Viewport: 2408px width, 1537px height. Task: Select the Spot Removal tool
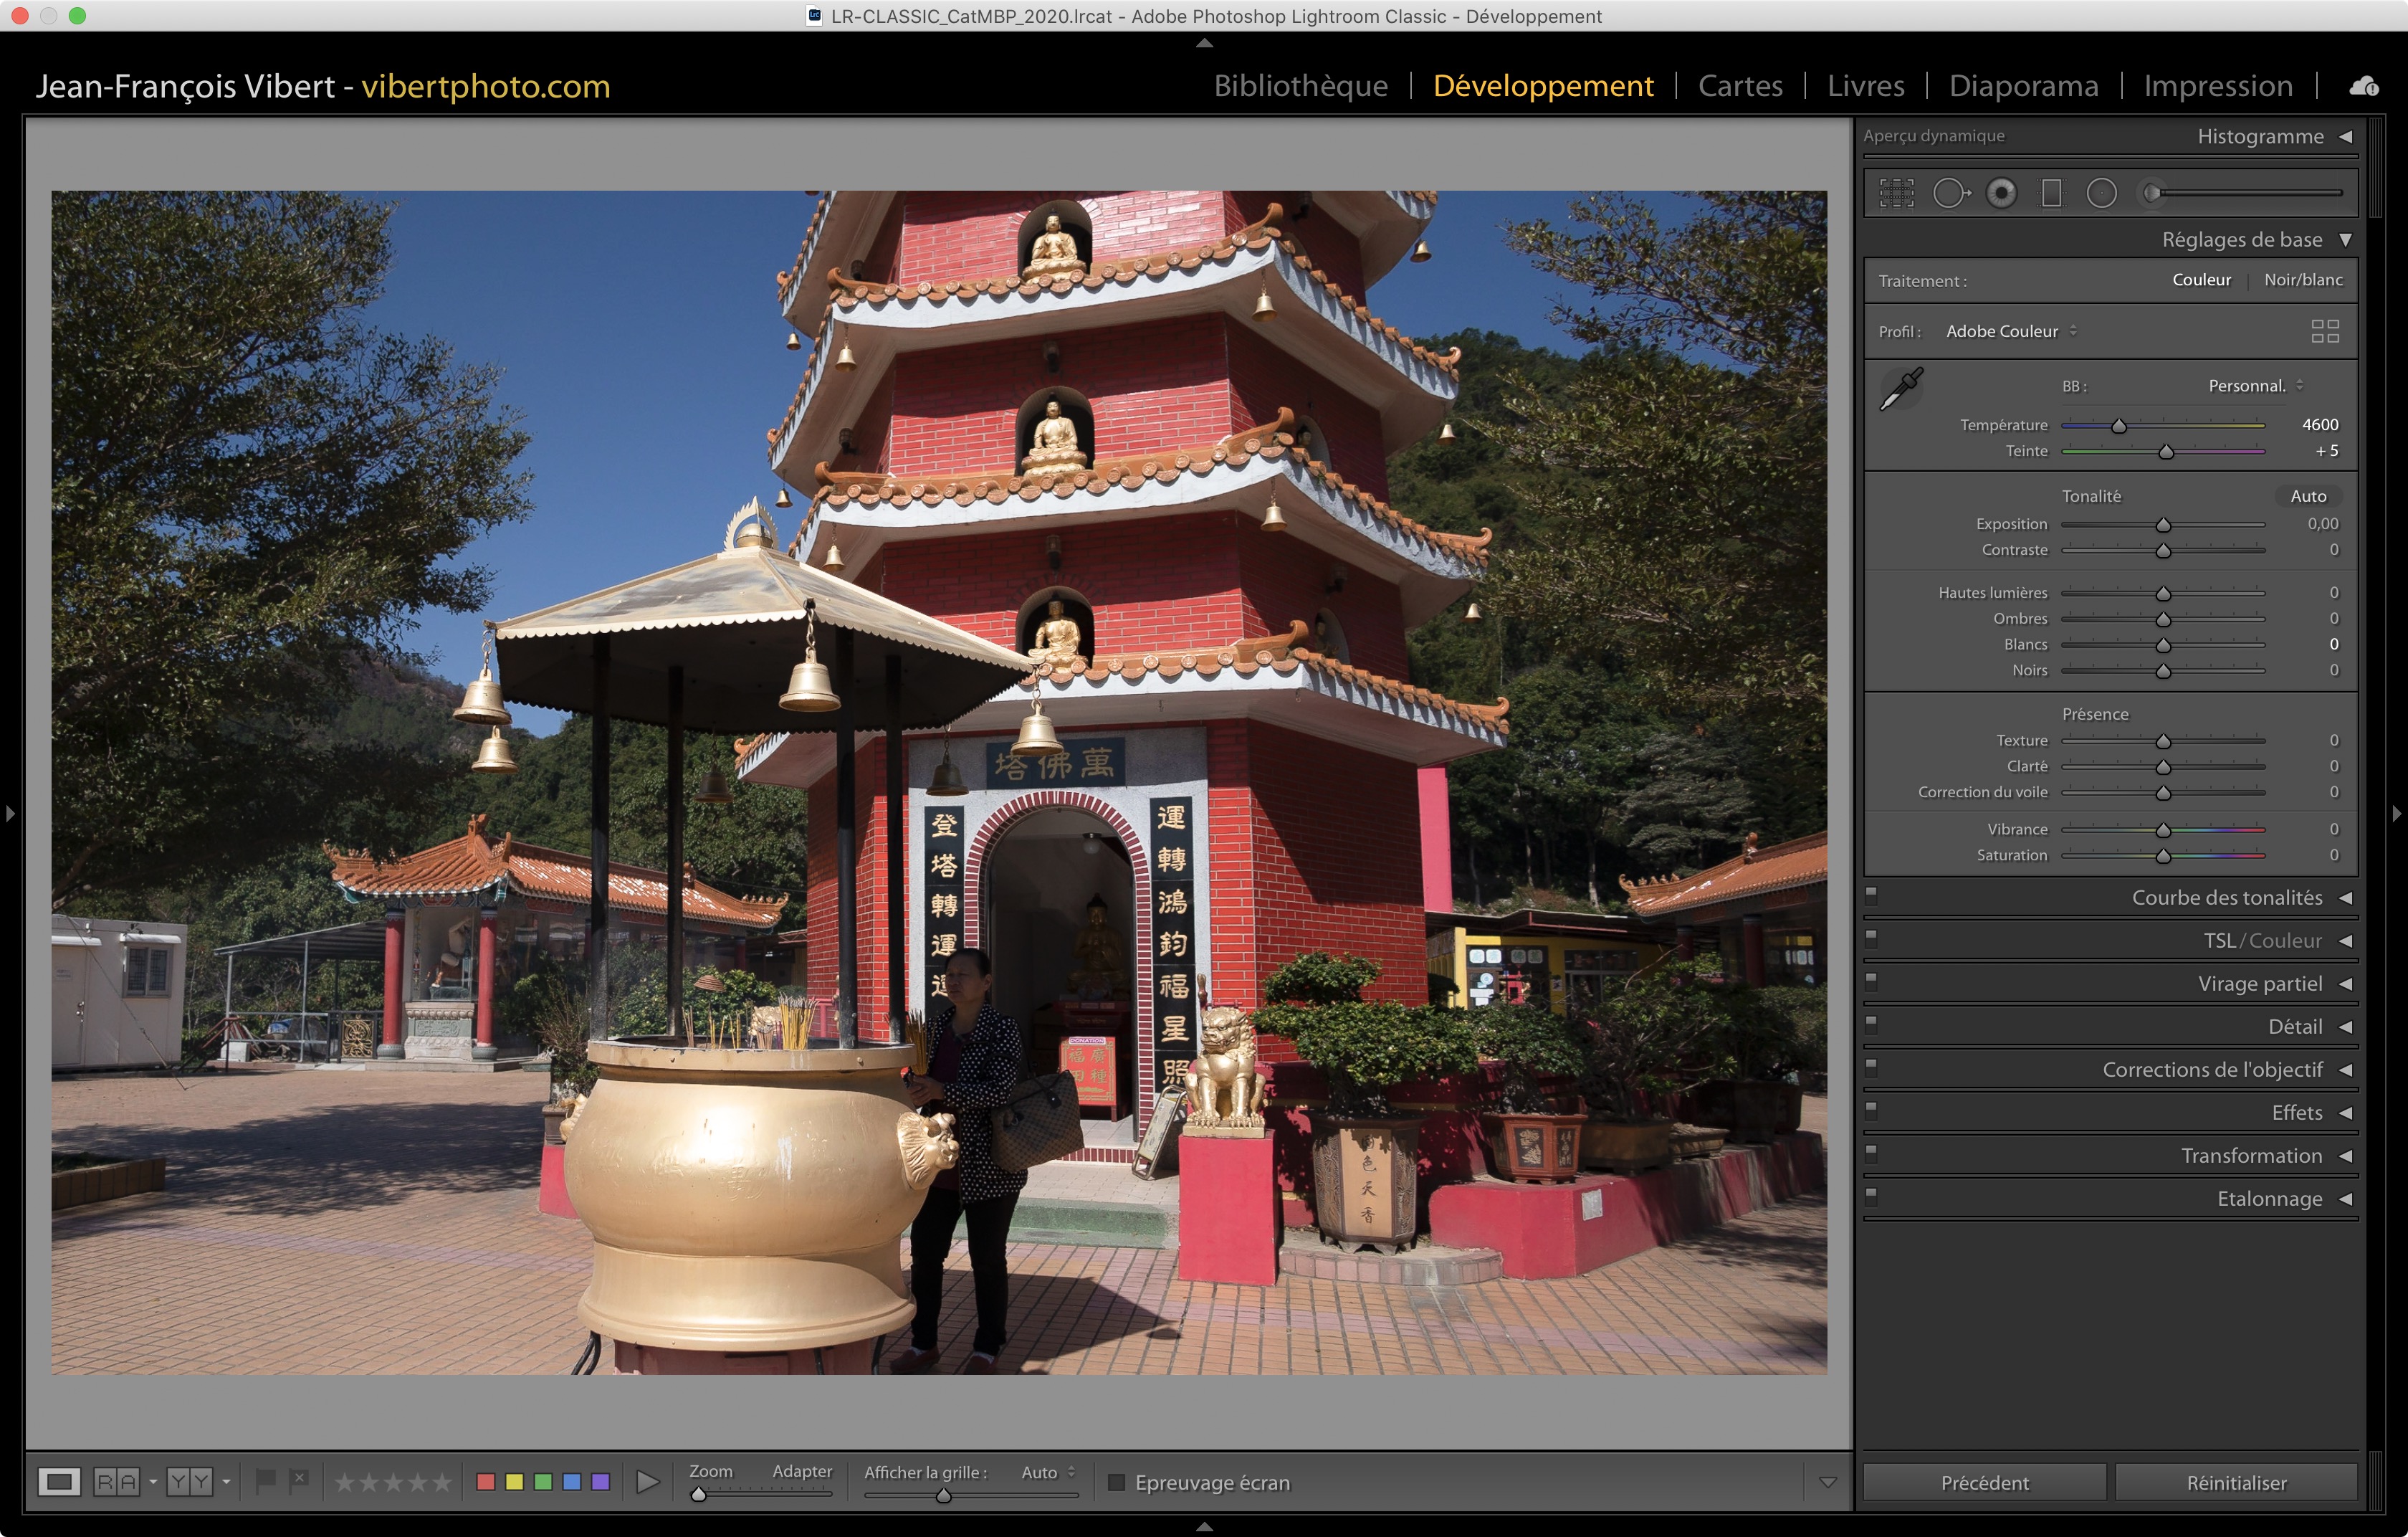point(1950,193)
